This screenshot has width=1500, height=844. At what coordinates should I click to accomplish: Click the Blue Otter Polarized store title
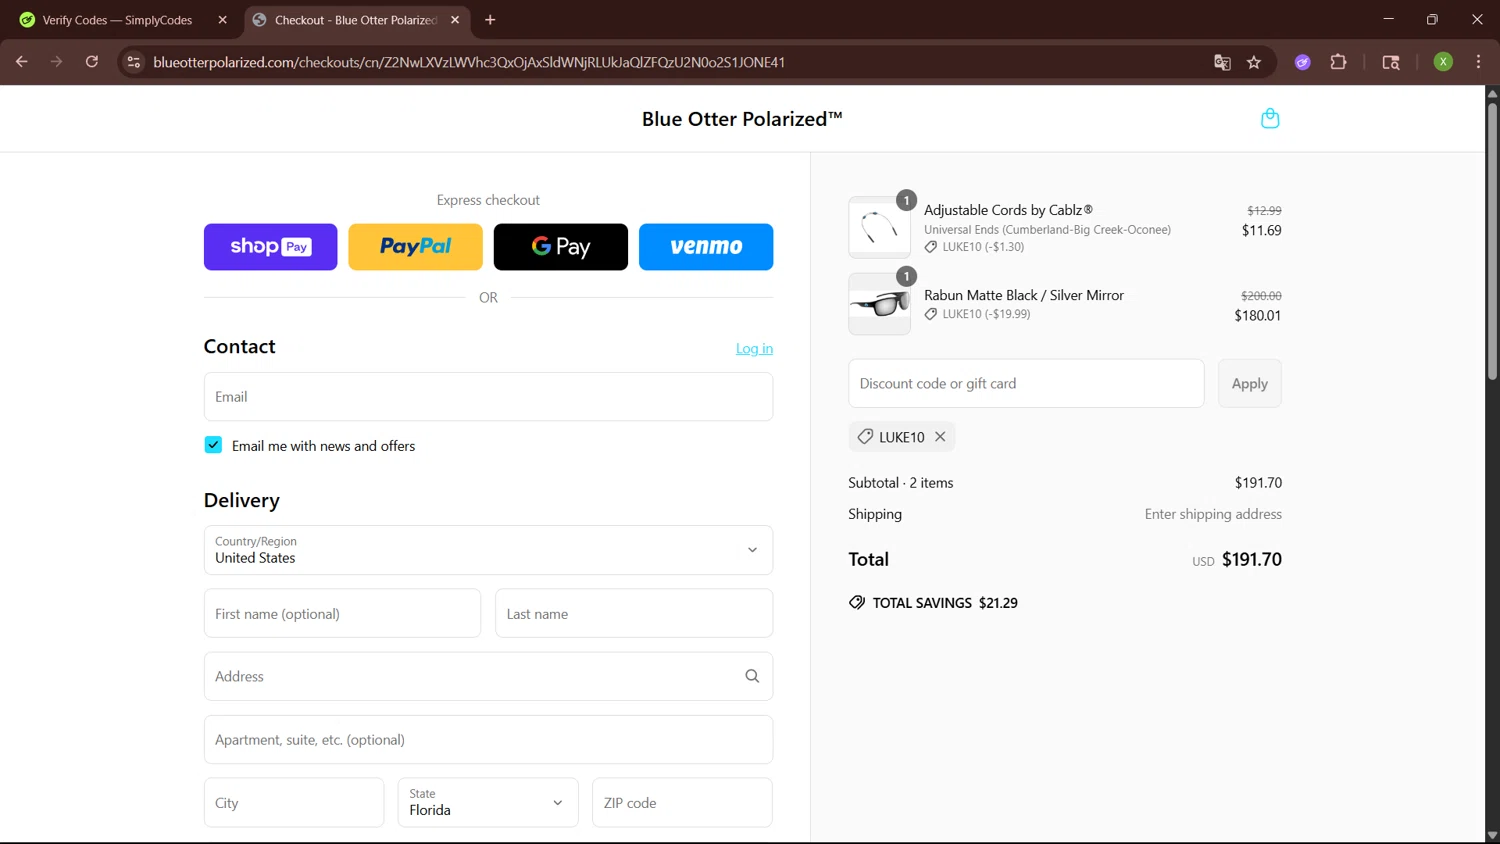click(x=742, y=119)
